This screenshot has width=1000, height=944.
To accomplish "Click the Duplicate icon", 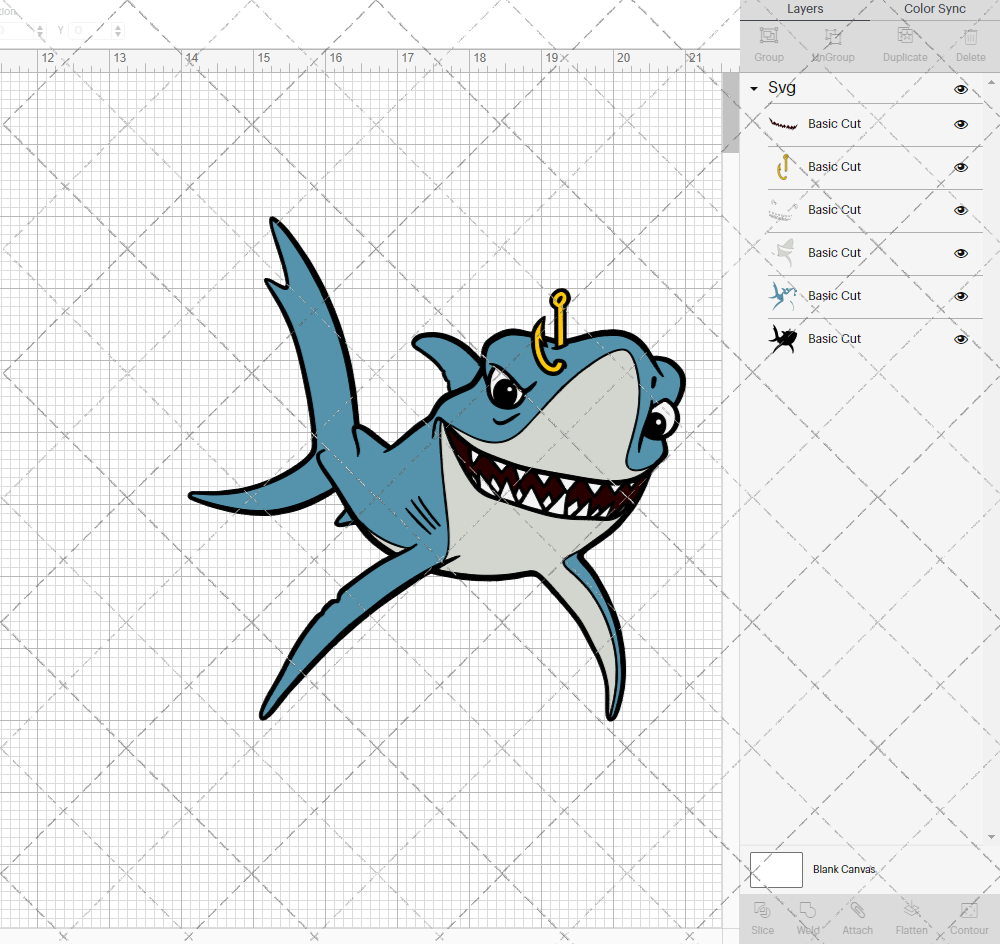I will pyautogui.click(x=905, y=35).
